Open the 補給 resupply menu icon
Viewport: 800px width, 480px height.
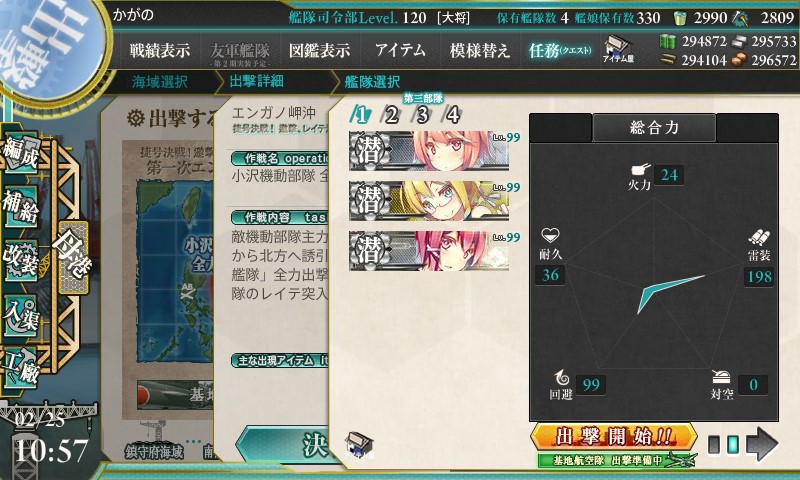[x=20, y=206]
